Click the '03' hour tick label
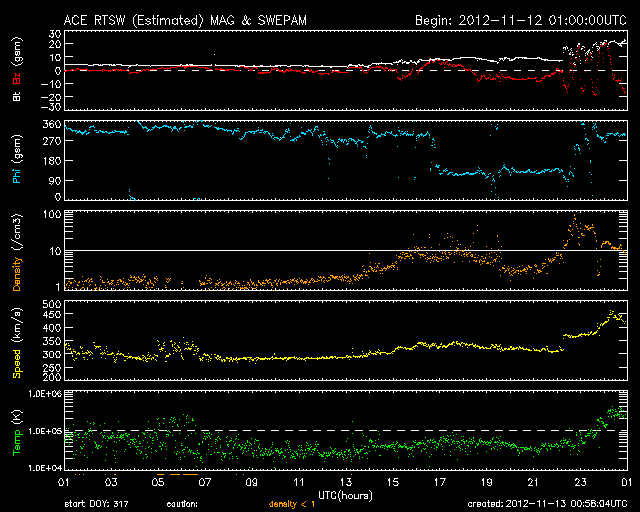This screenshot has width=640, height=512. coord(111,482)
